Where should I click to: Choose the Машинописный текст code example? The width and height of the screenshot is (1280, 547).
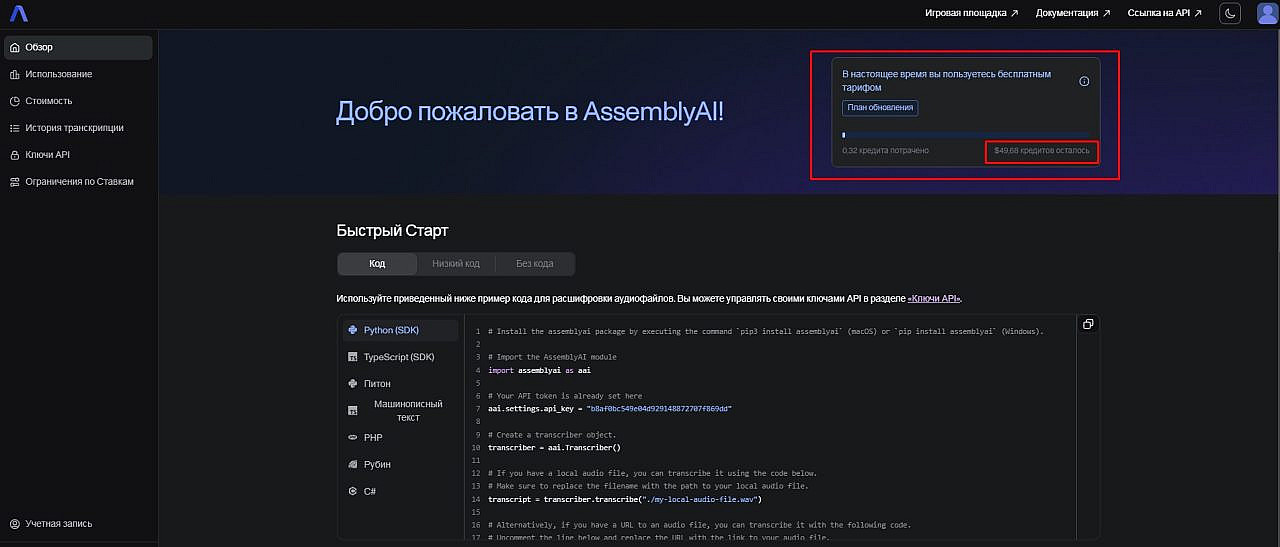coord(400,410)
